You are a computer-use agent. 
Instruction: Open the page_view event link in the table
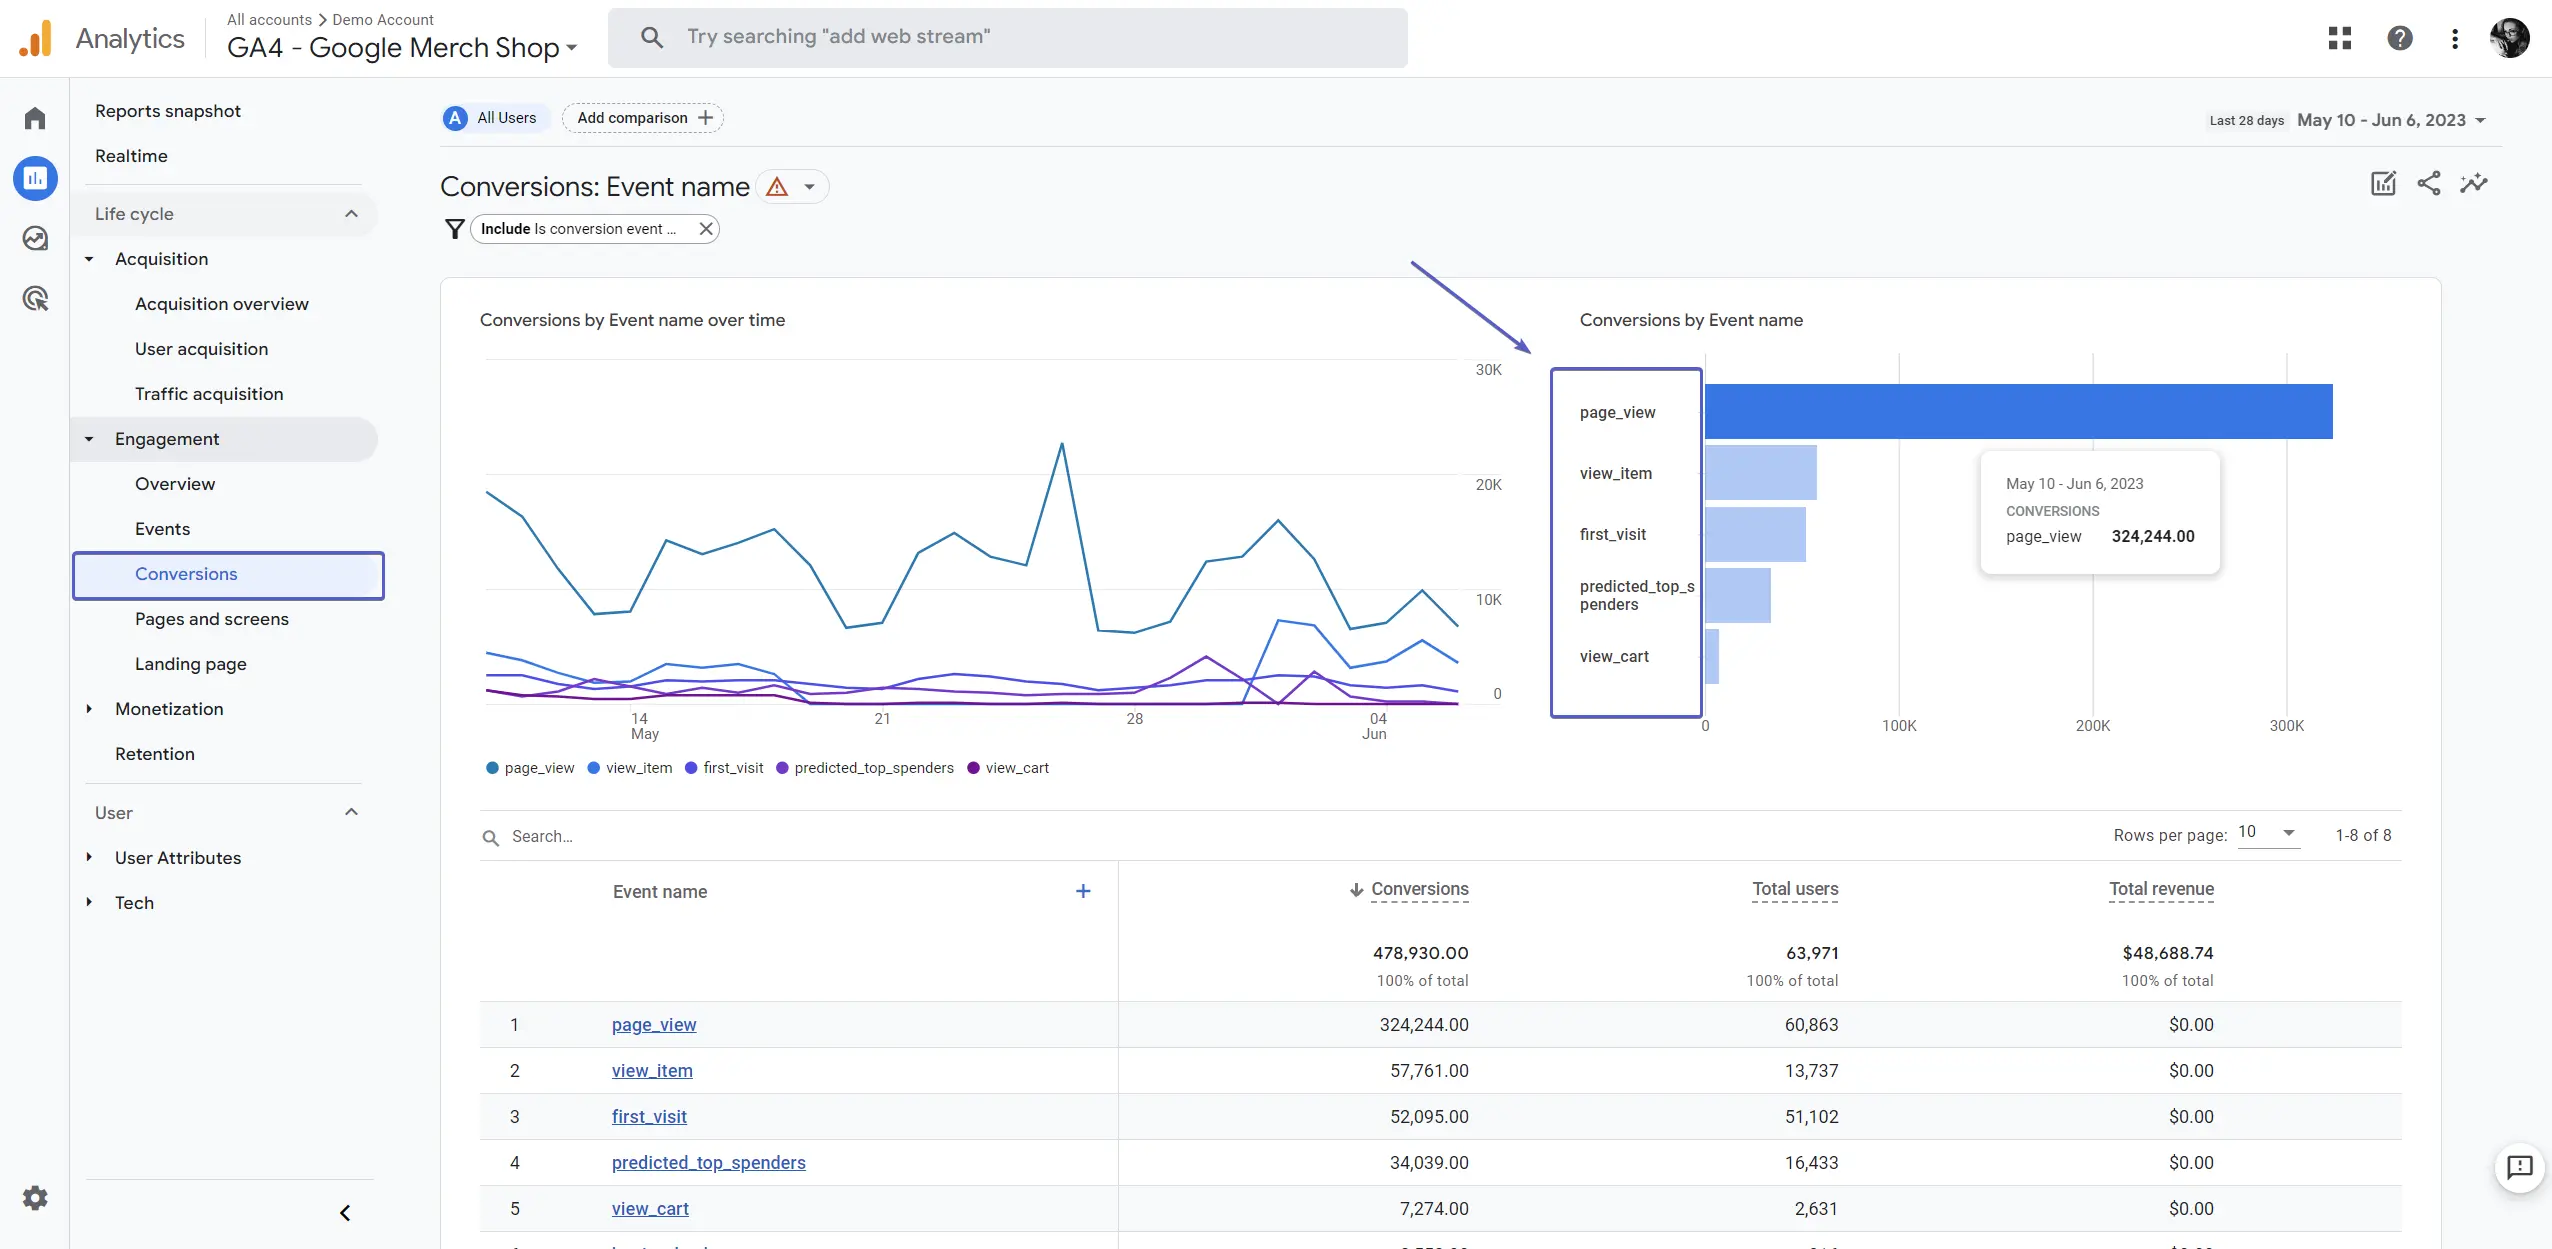tap(654, 1024)
